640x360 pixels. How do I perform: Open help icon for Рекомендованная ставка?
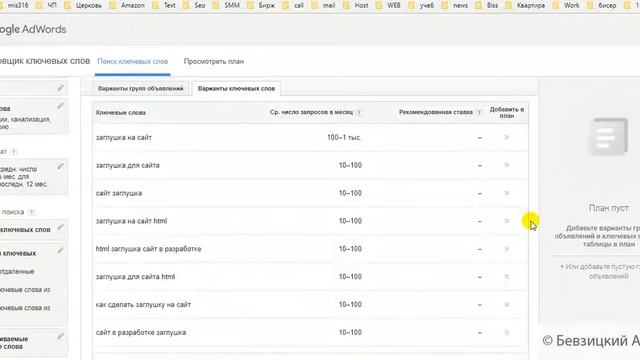coord(479,112)
